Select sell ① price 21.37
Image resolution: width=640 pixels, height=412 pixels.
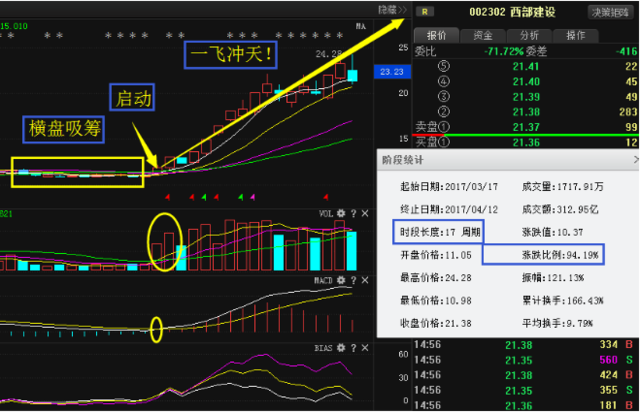pos(526,127)
